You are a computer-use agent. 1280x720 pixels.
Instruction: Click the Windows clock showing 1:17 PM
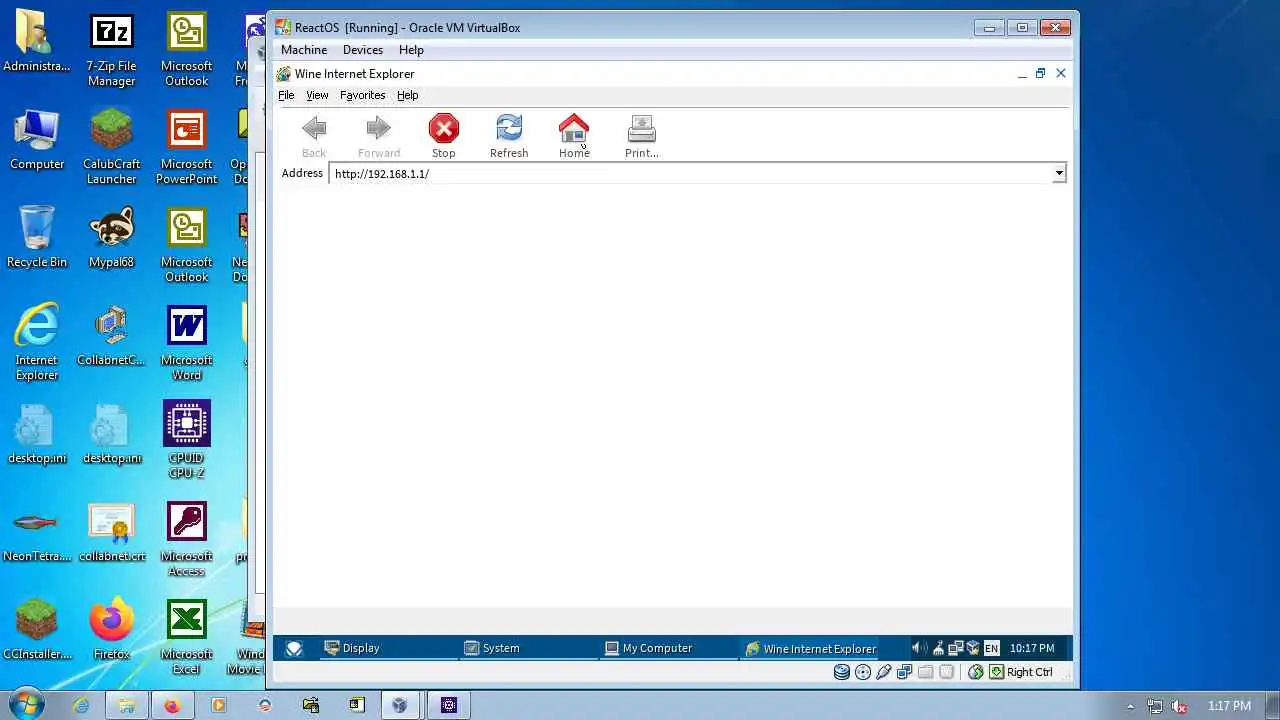[1229, 706]
